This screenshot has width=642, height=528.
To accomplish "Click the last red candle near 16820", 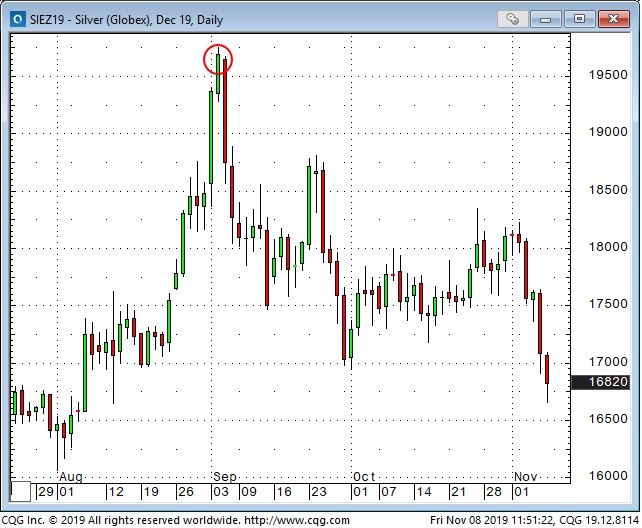I will [x=547, y=369].
